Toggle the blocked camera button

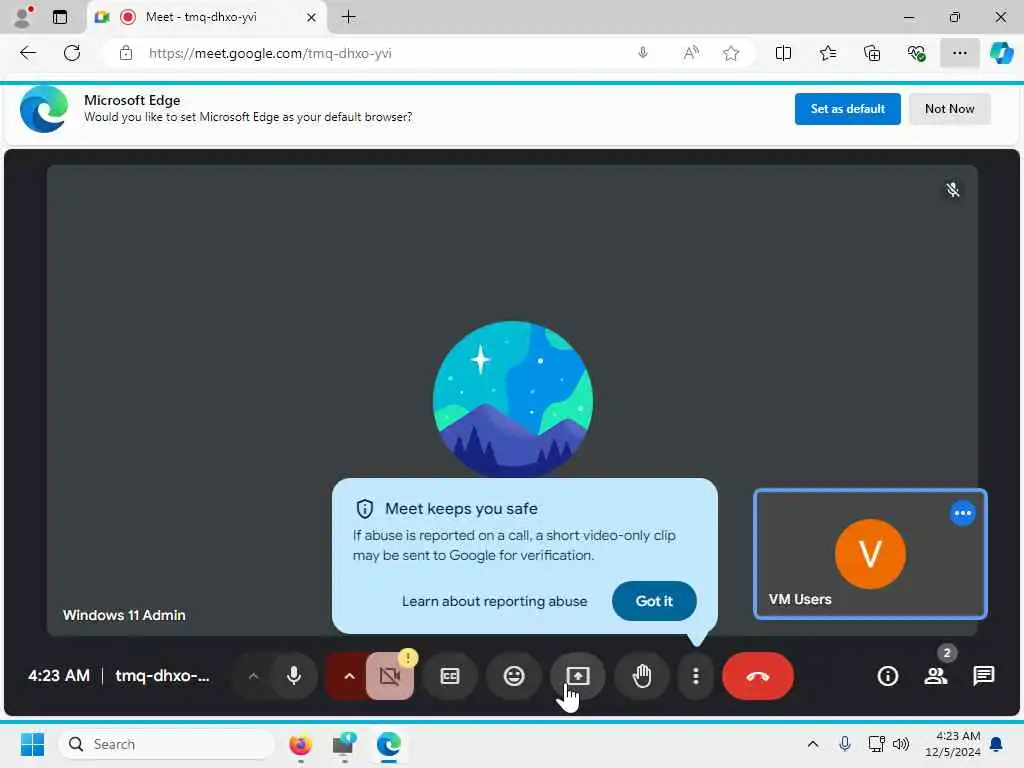[x=390, y=676]
